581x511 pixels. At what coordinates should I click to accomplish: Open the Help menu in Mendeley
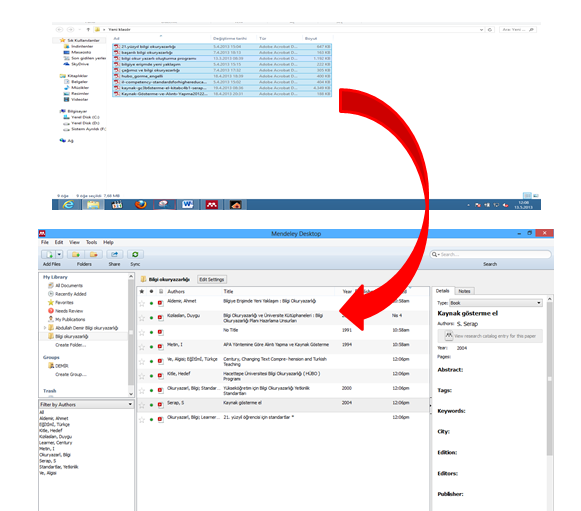tap(108, 242)
